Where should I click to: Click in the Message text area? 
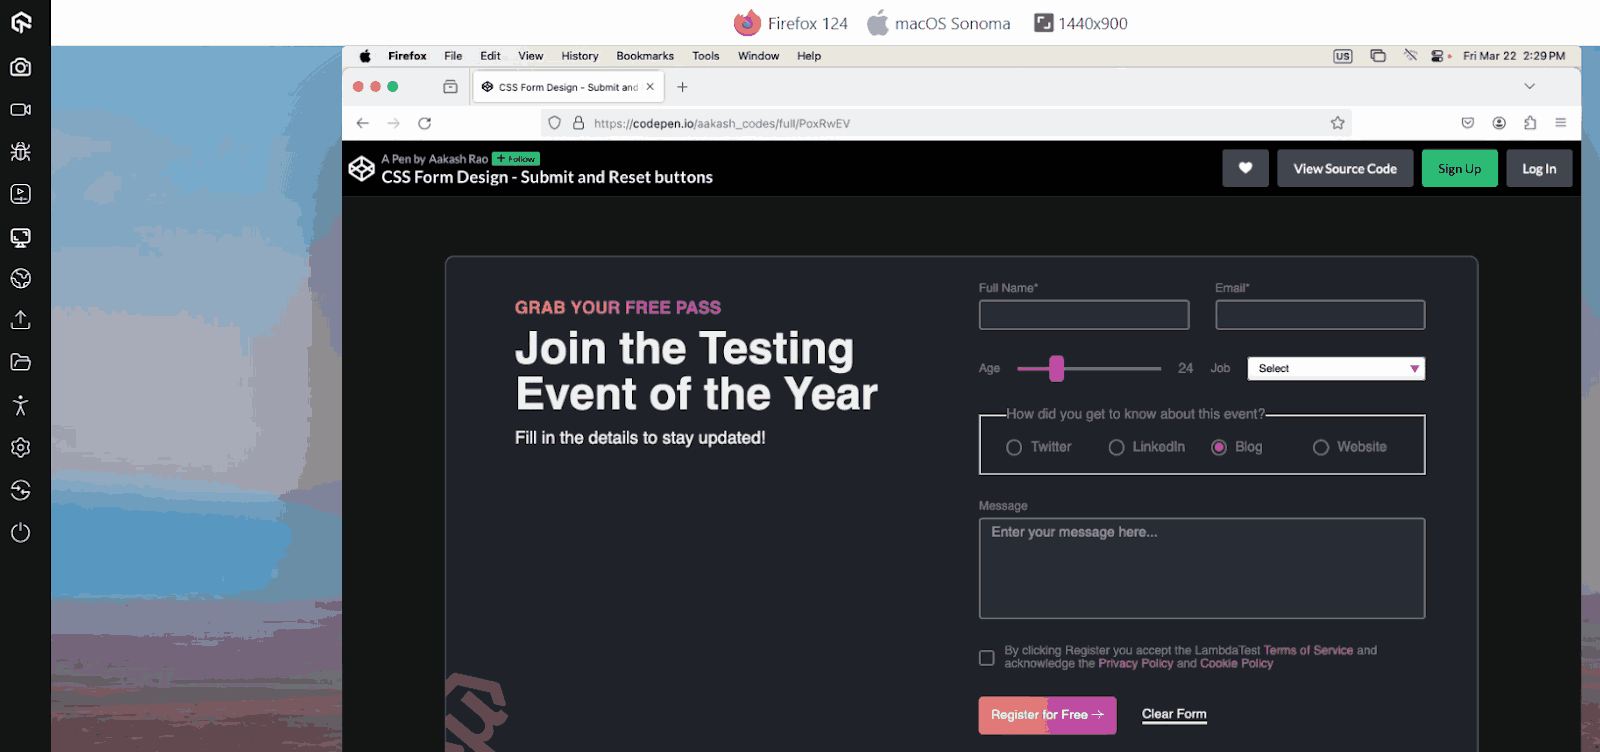(x=1202, y=568)
